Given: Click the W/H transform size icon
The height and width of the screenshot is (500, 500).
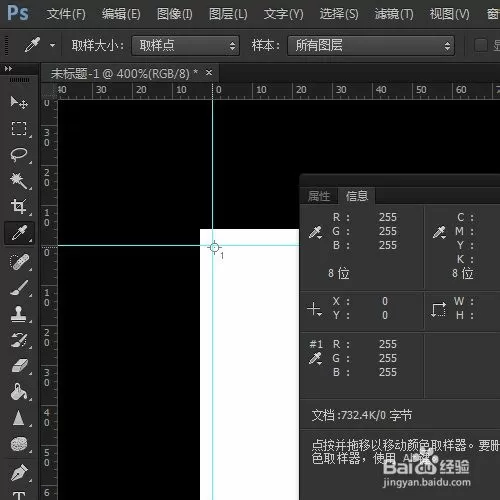Looking at the screenshot, I should tap(438, 309).
